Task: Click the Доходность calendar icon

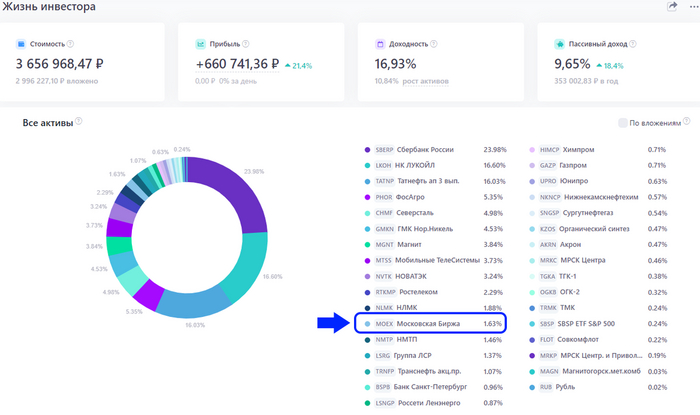Action: tap(380, 44)
